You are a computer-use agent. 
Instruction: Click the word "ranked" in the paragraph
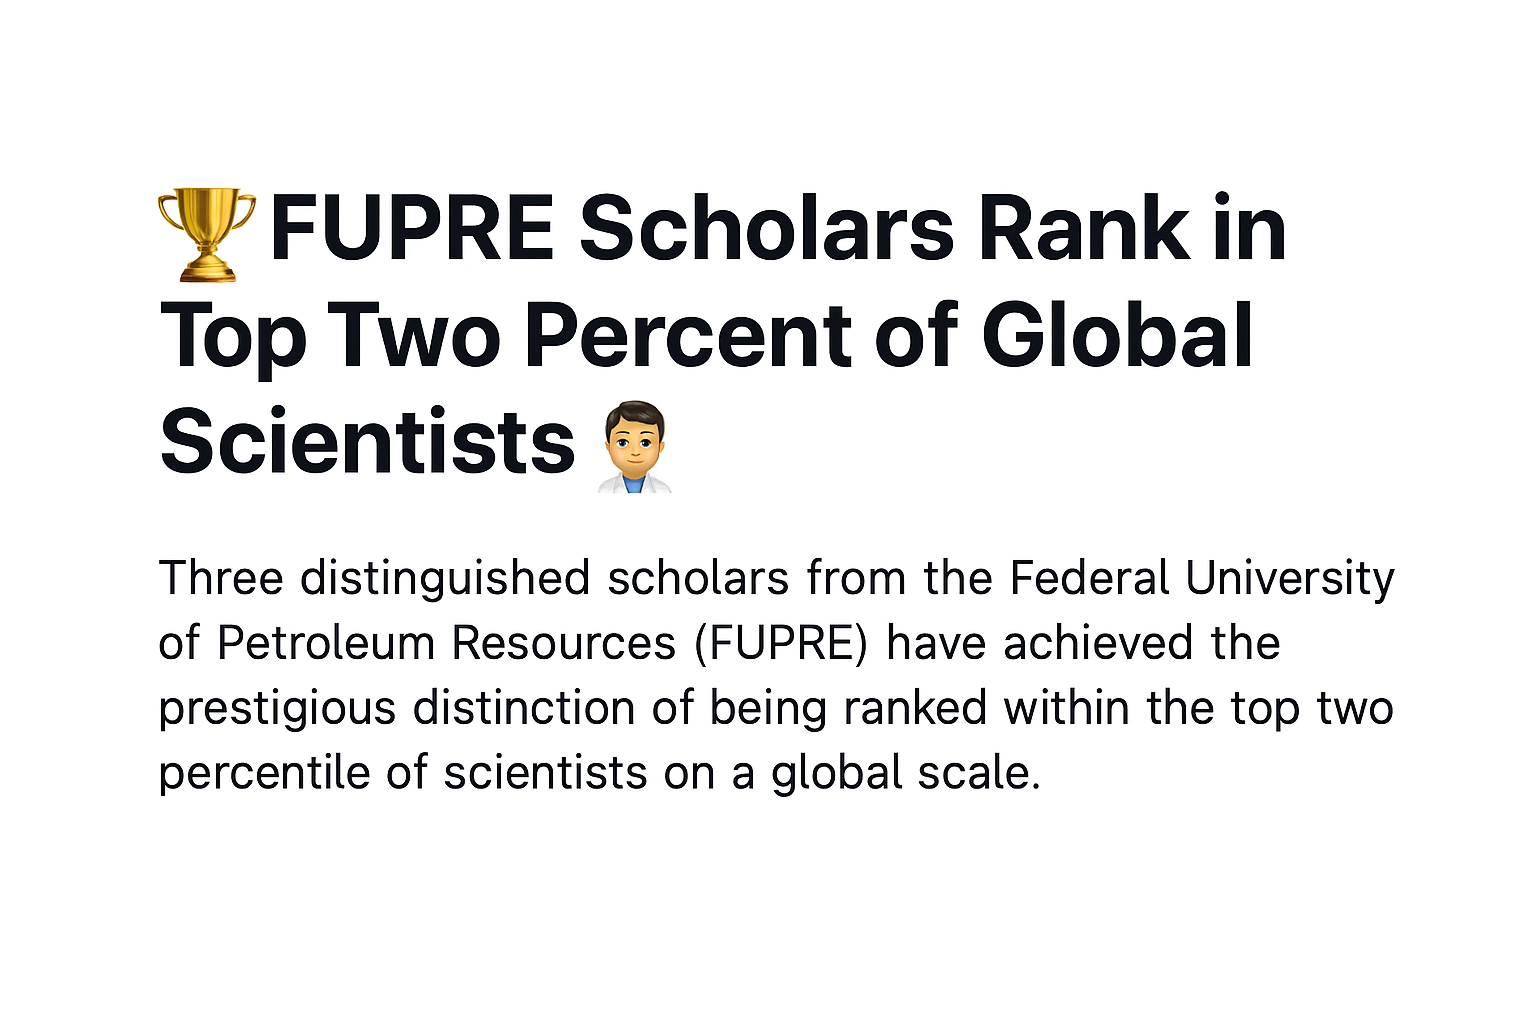coord(914,708)
